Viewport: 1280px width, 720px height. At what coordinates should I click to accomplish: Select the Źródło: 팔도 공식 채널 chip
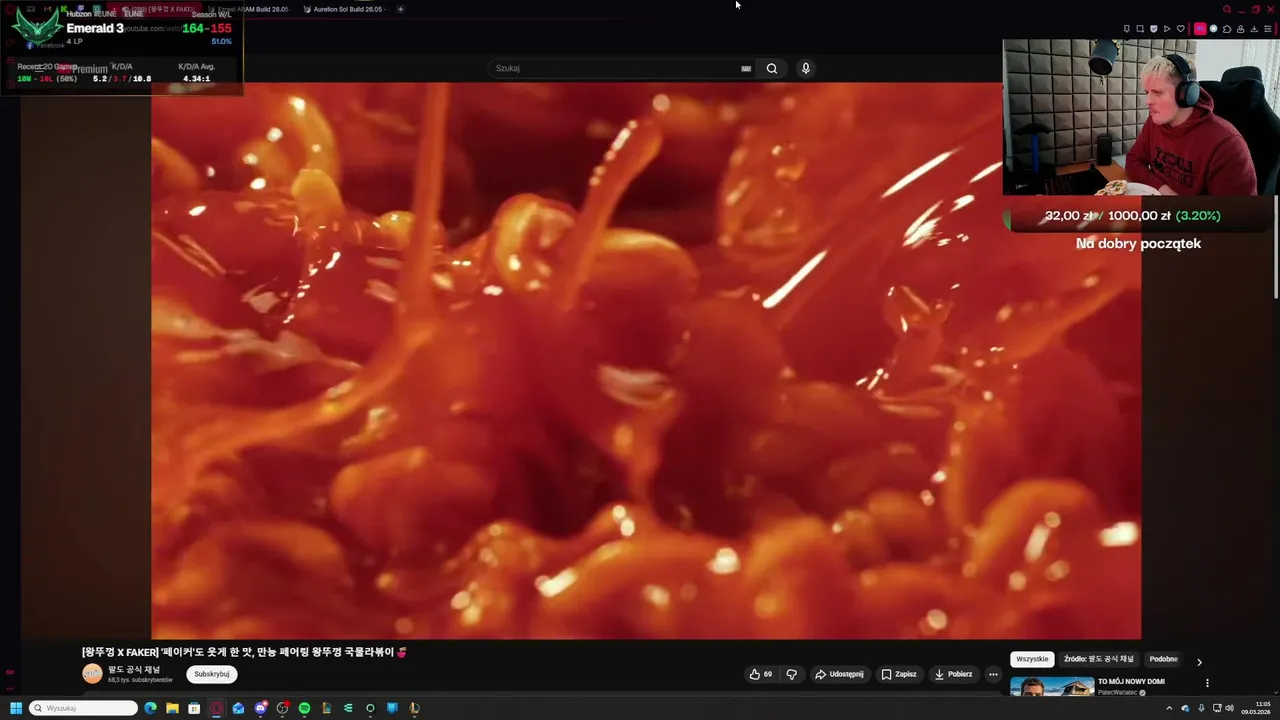pos(1098,659)
